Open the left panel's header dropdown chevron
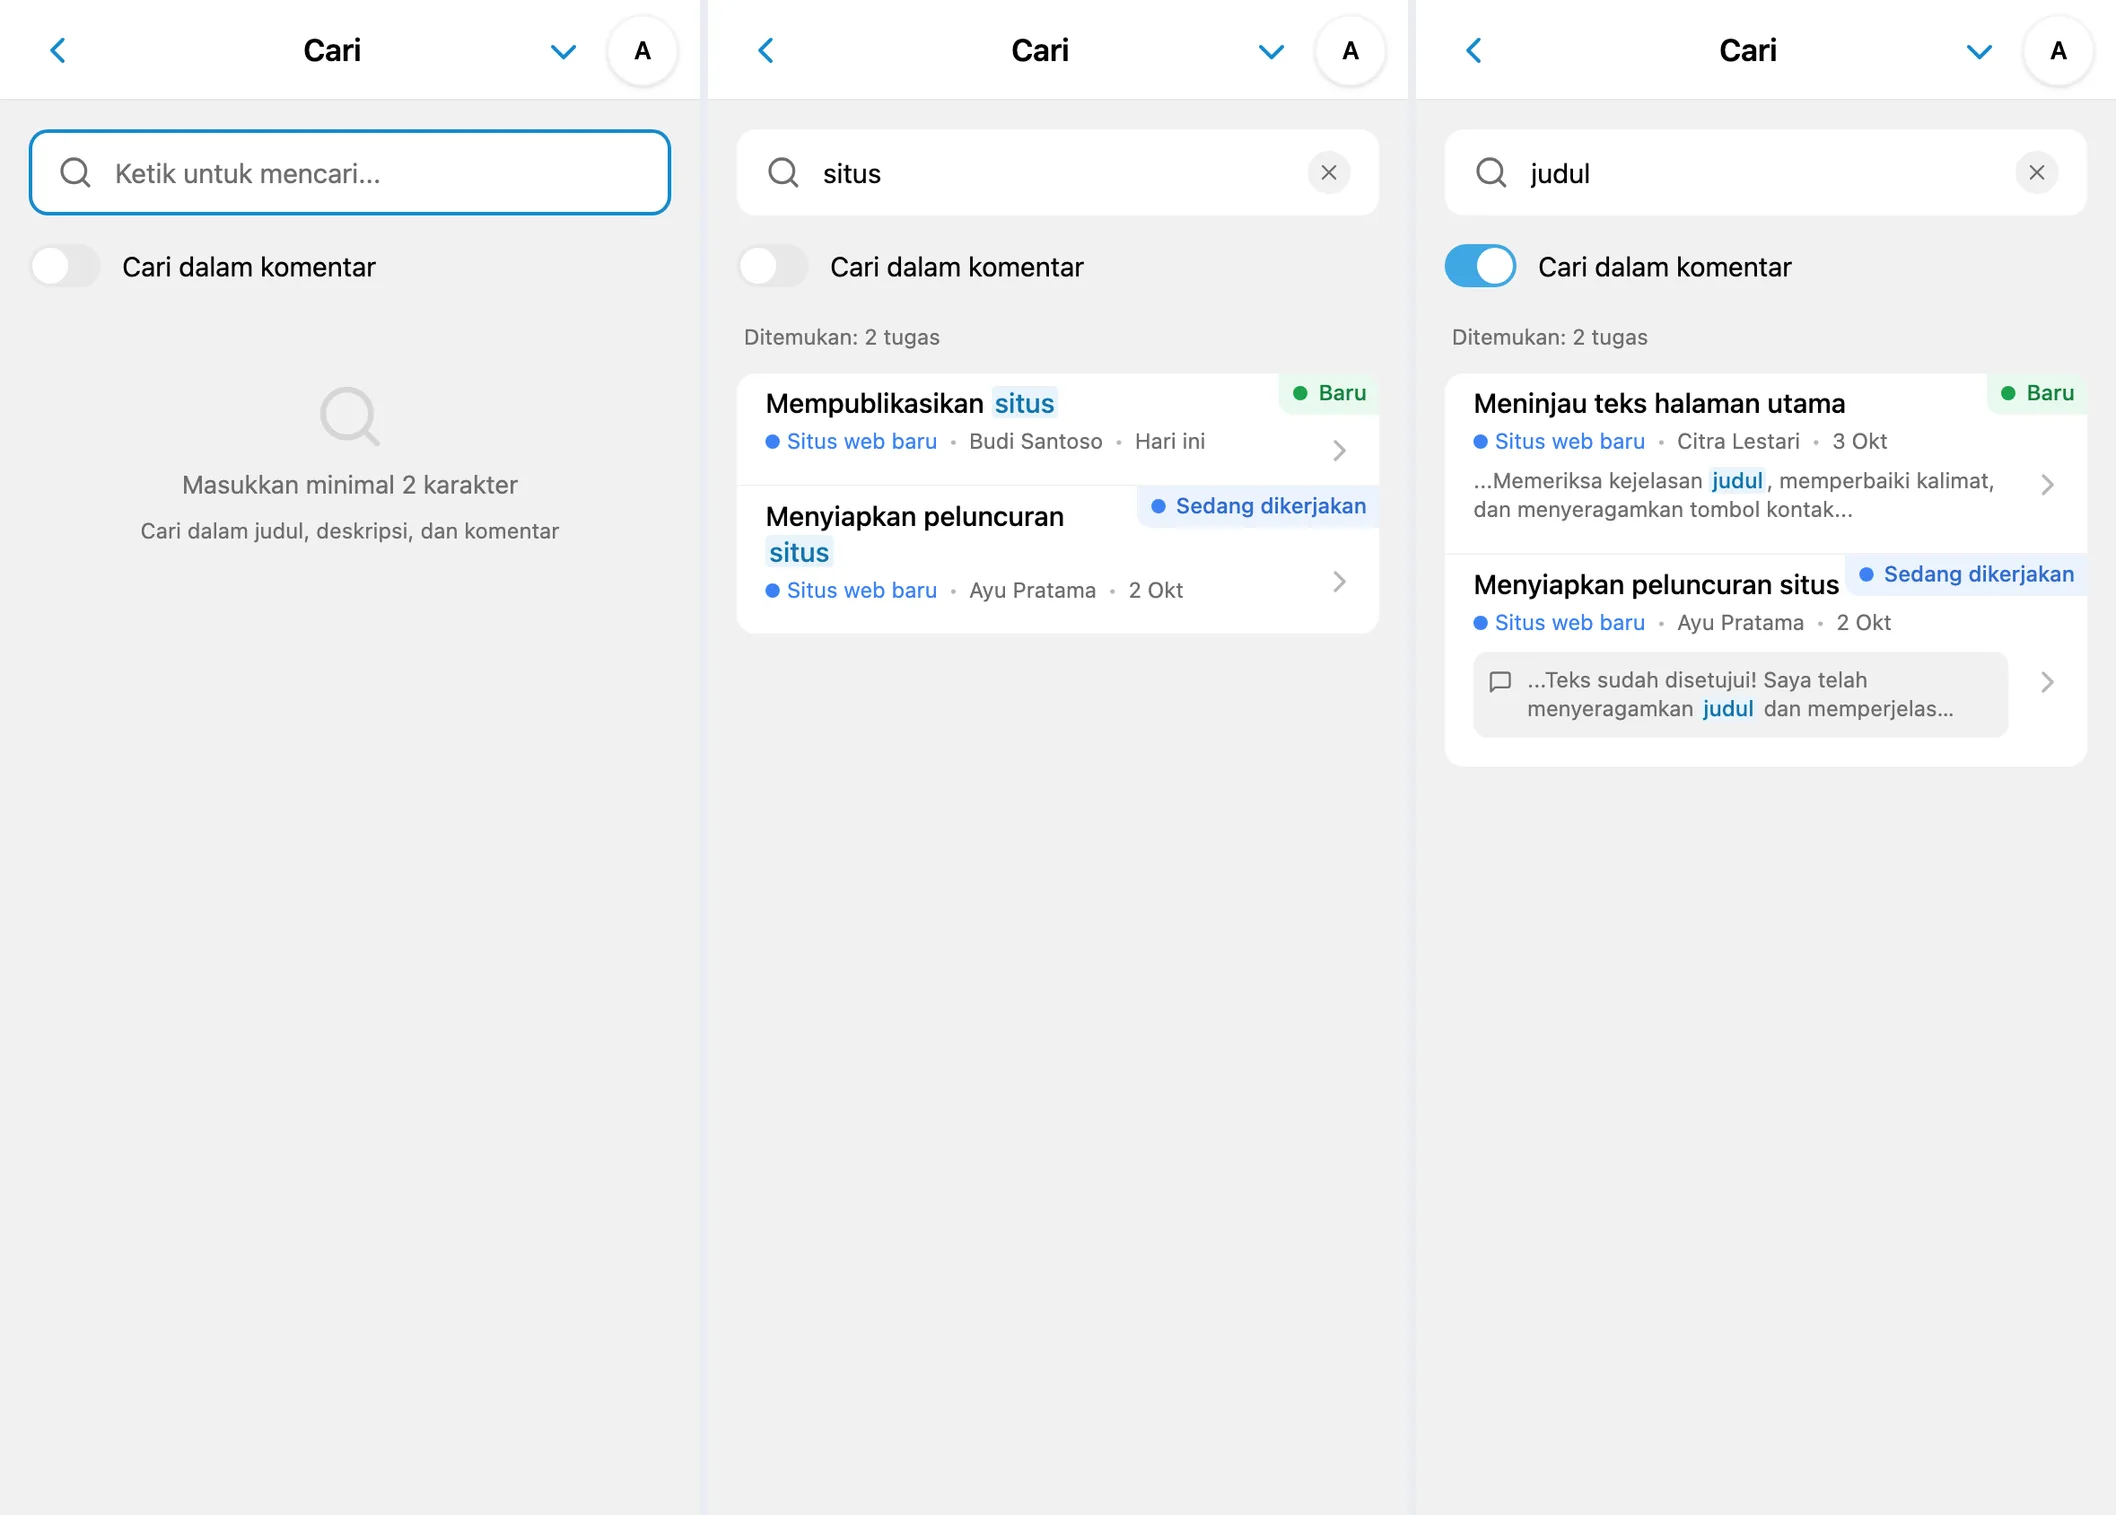 pyautogui.click(x=563, y=51)
